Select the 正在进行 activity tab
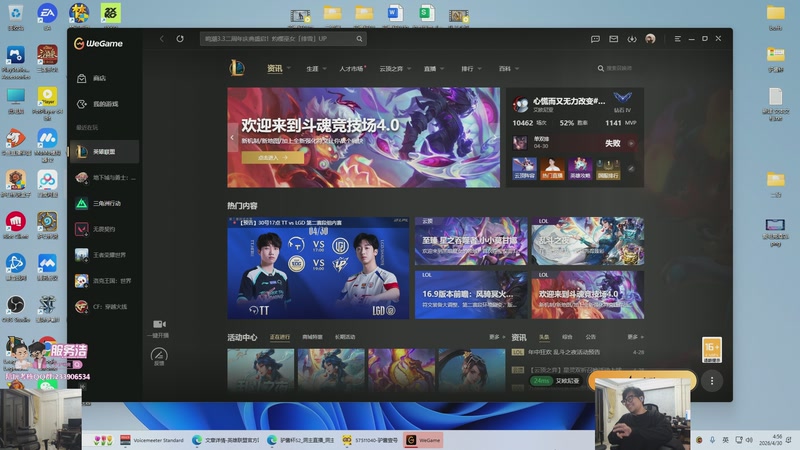Viewport: 800px width, 450px height. coord(280,337)
